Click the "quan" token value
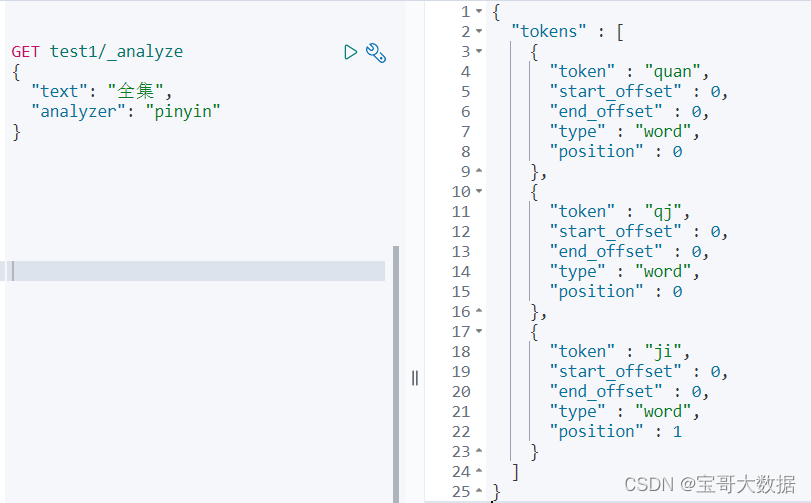This screenshot has width=811, height=503. click(672, 72)
